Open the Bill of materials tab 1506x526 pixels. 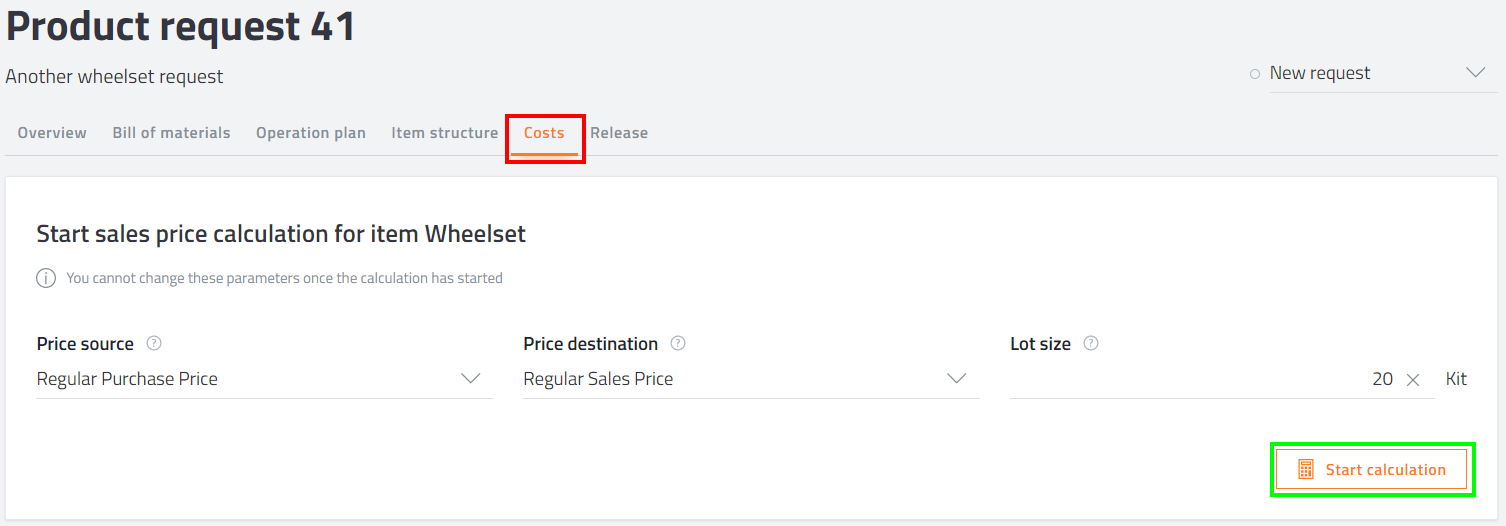click(x=171, y=133)
